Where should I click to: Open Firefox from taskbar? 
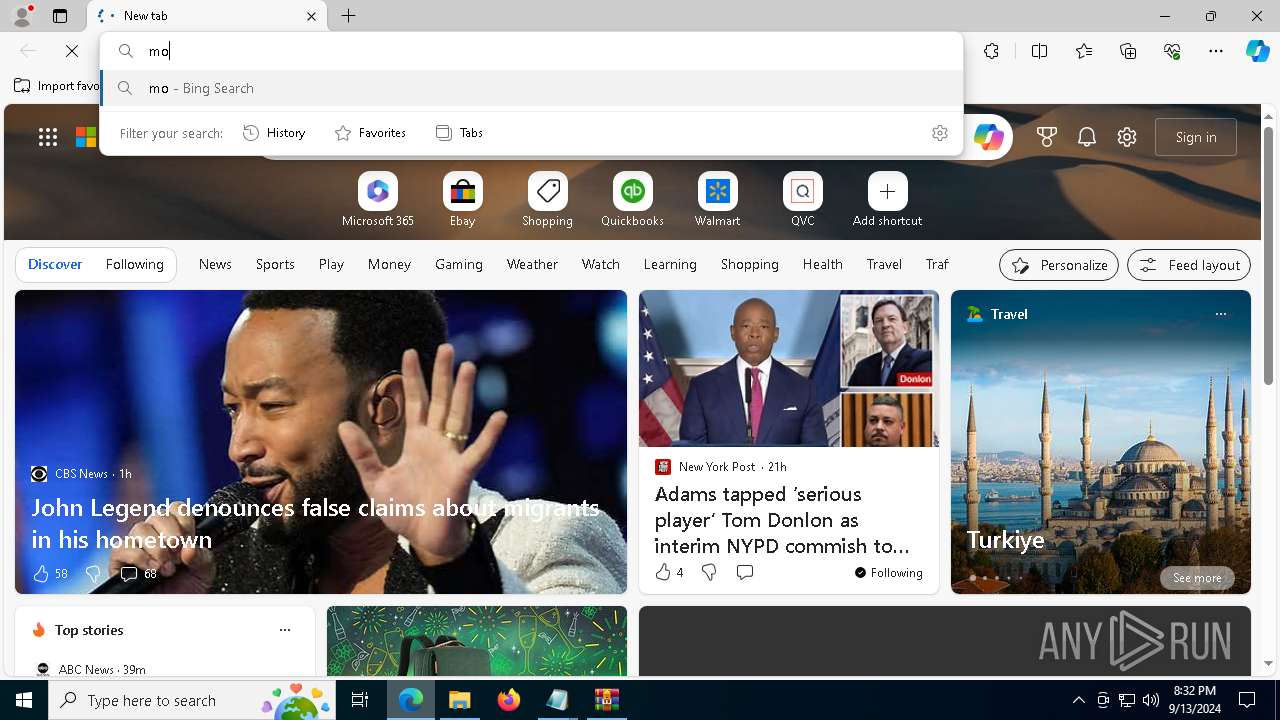(509, 700)
